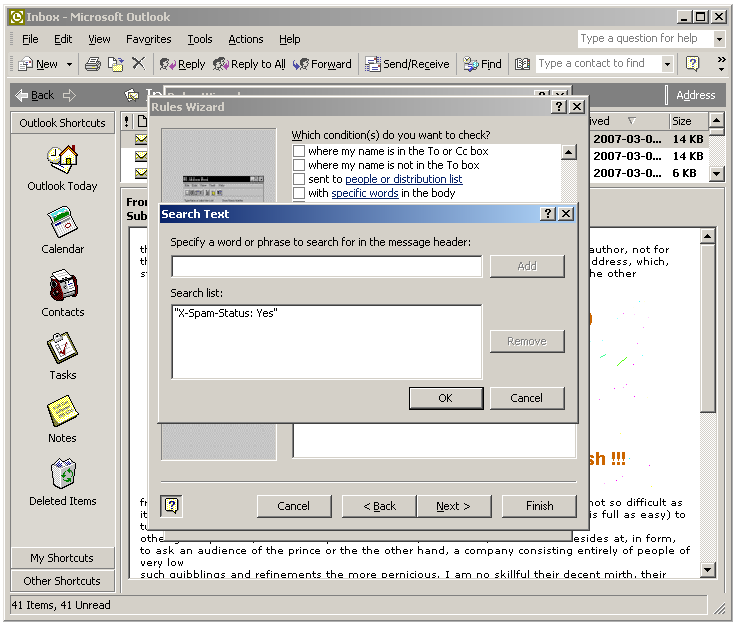
Task: Click the Print toolbar icon
Action: point(93,64)
